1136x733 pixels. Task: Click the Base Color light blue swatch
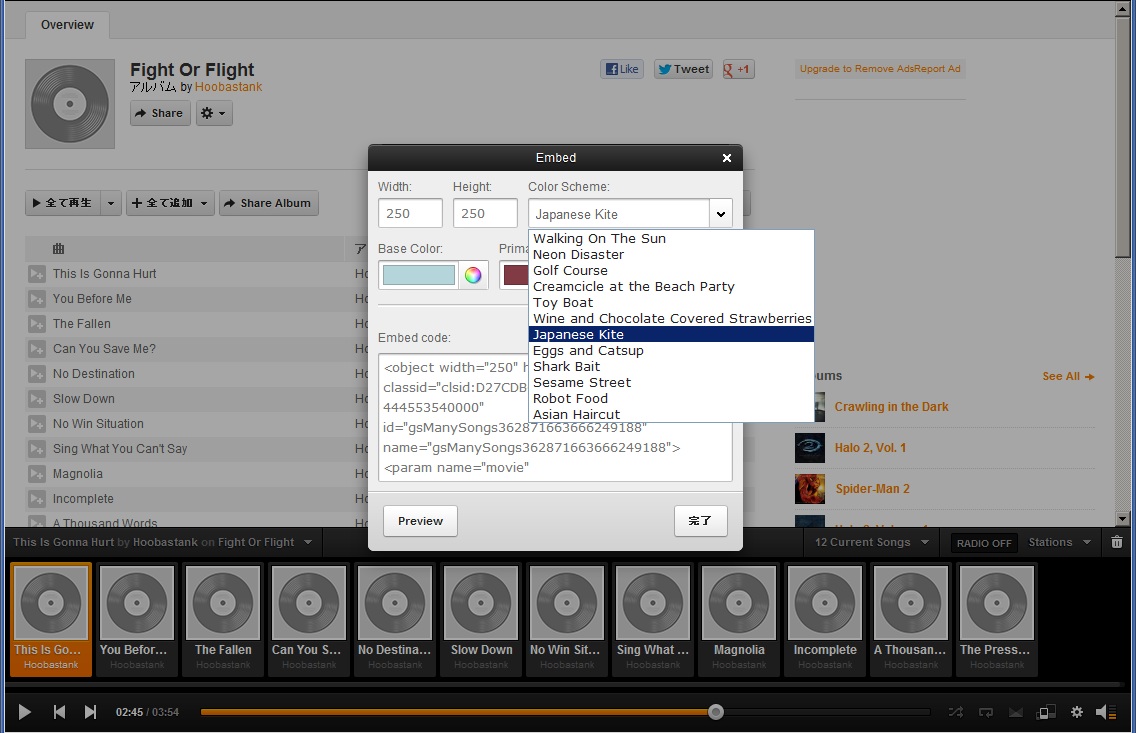click(419, 275)
